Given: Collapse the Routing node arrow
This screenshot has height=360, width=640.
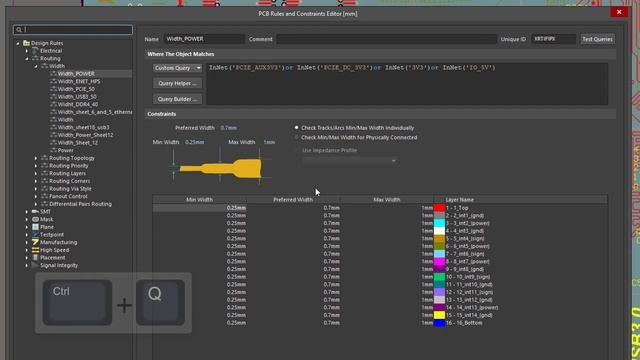Looking at the screenshot, I should [27, 59].
